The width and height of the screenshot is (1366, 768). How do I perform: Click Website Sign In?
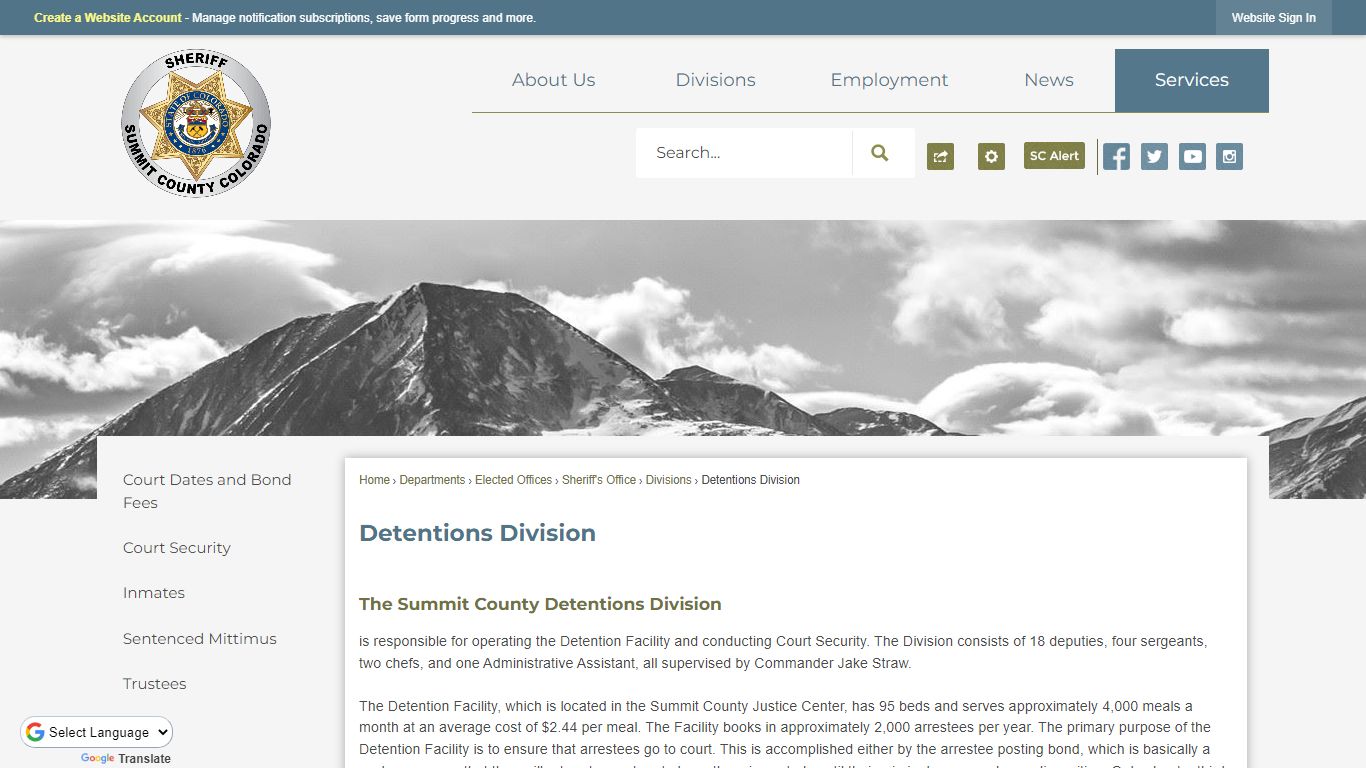pyautogui.click(x=1273, y=17)
